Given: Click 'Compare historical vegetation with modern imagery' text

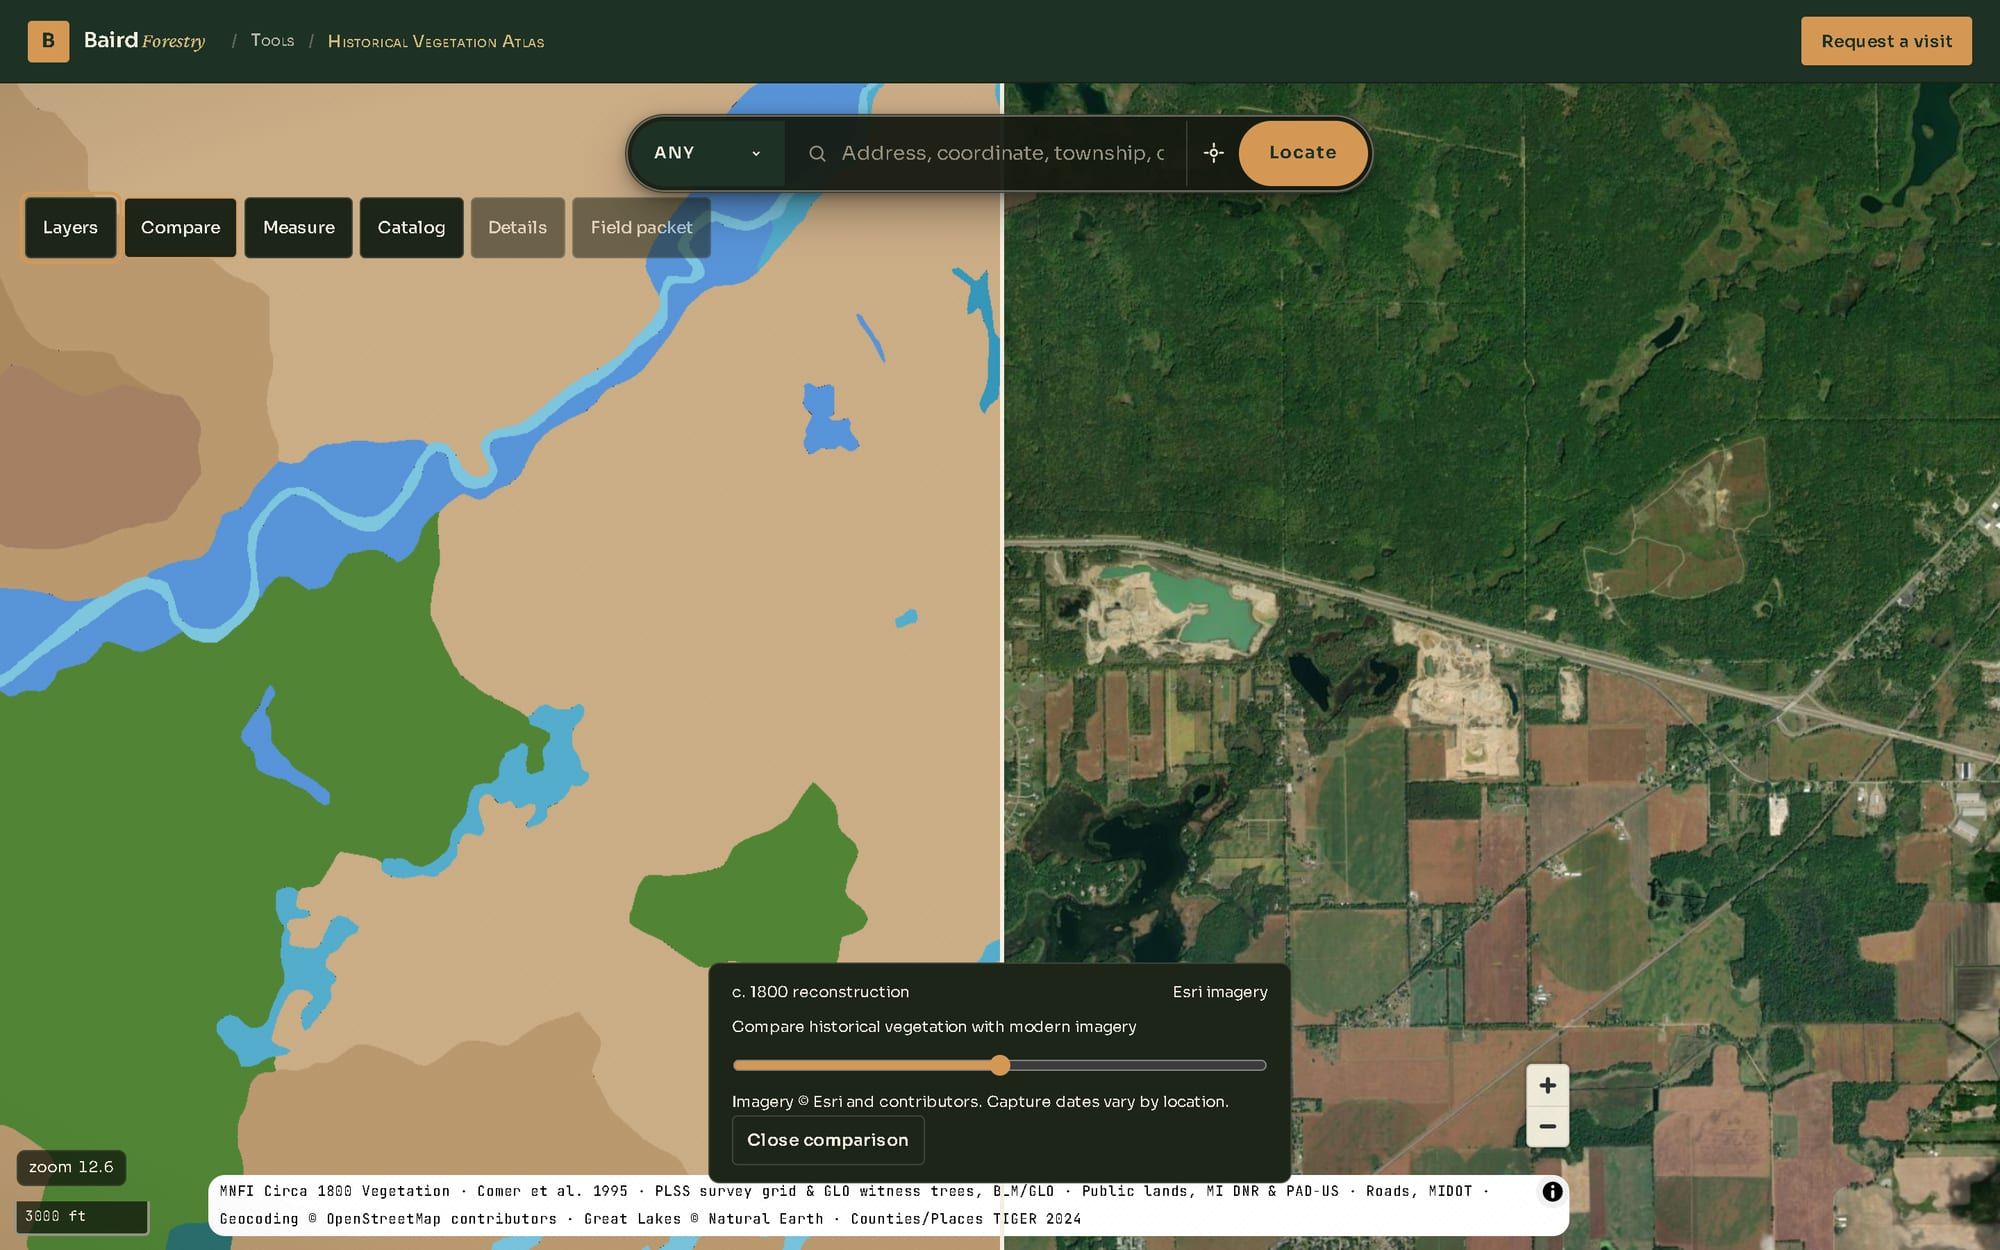Looking at the screenshot, I should (x=934, y=1027).
